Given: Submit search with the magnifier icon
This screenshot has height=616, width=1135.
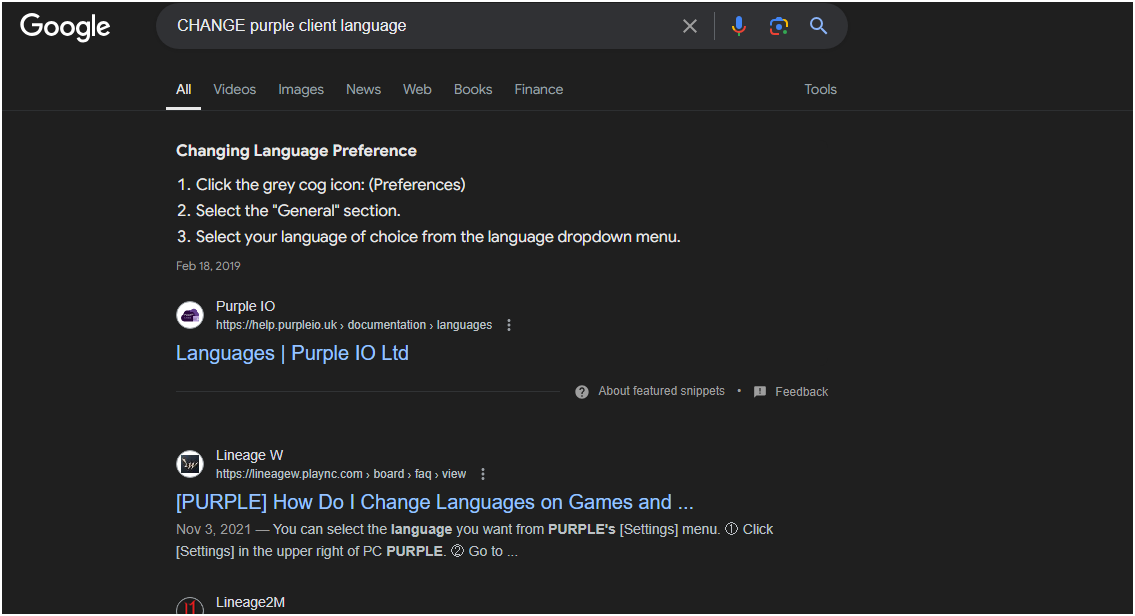Looking at the screenshot, I should tap(819, 26).
